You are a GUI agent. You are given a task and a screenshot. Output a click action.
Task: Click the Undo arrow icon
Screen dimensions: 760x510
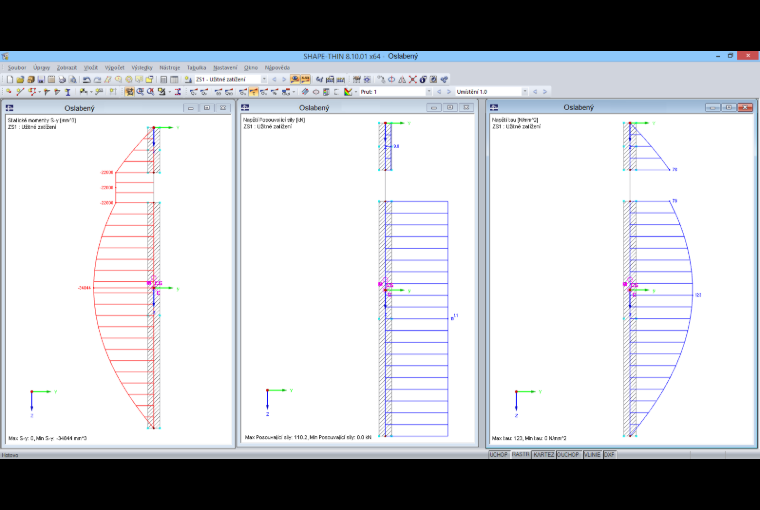86,79
